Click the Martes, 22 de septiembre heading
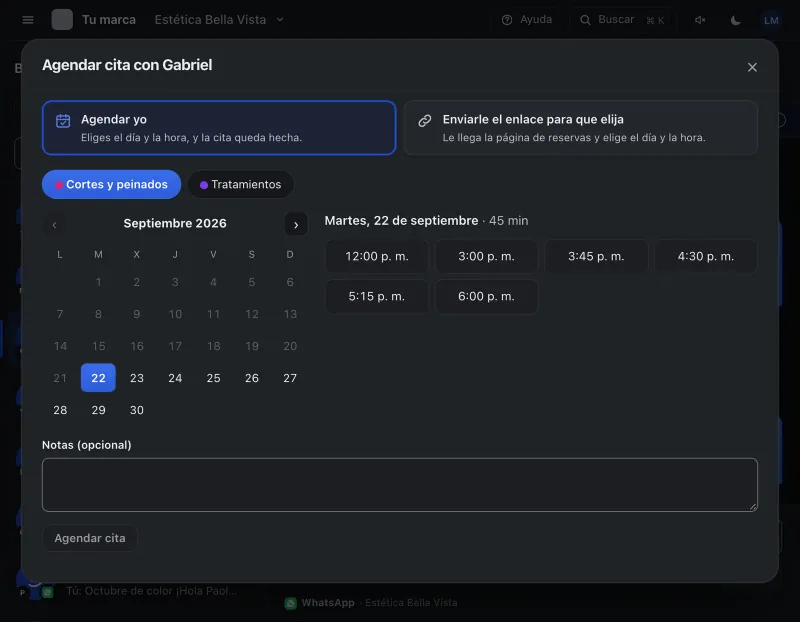This screenshot has width=800, height=622. click(x=402, y=220)
